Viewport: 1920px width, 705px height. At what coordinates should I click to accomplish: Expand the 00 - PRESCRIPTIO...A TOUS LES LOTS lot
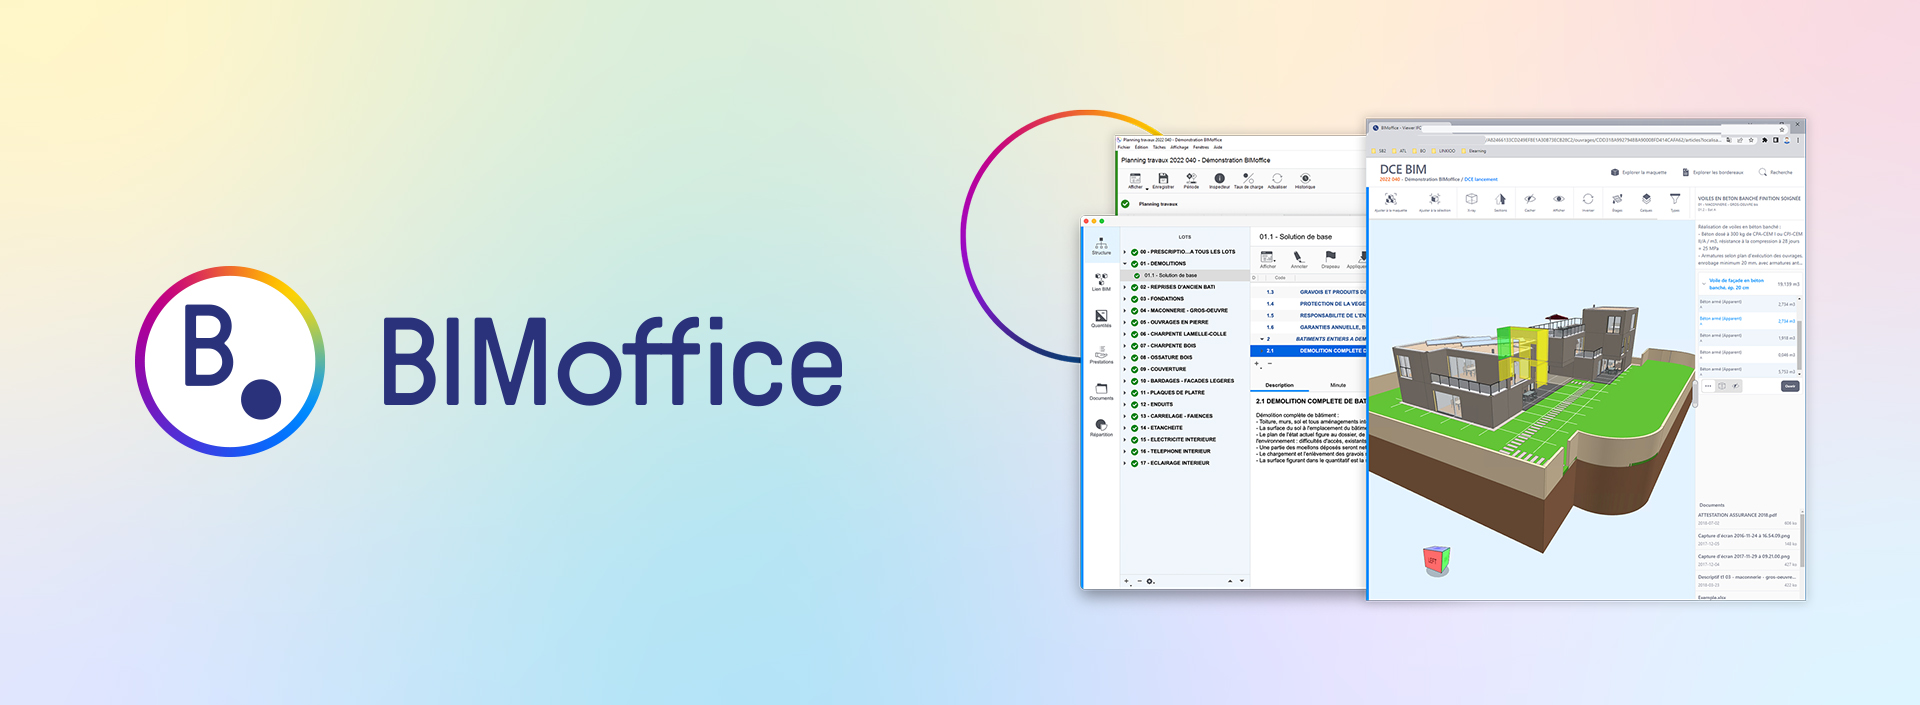click(x=1125, y=252)
